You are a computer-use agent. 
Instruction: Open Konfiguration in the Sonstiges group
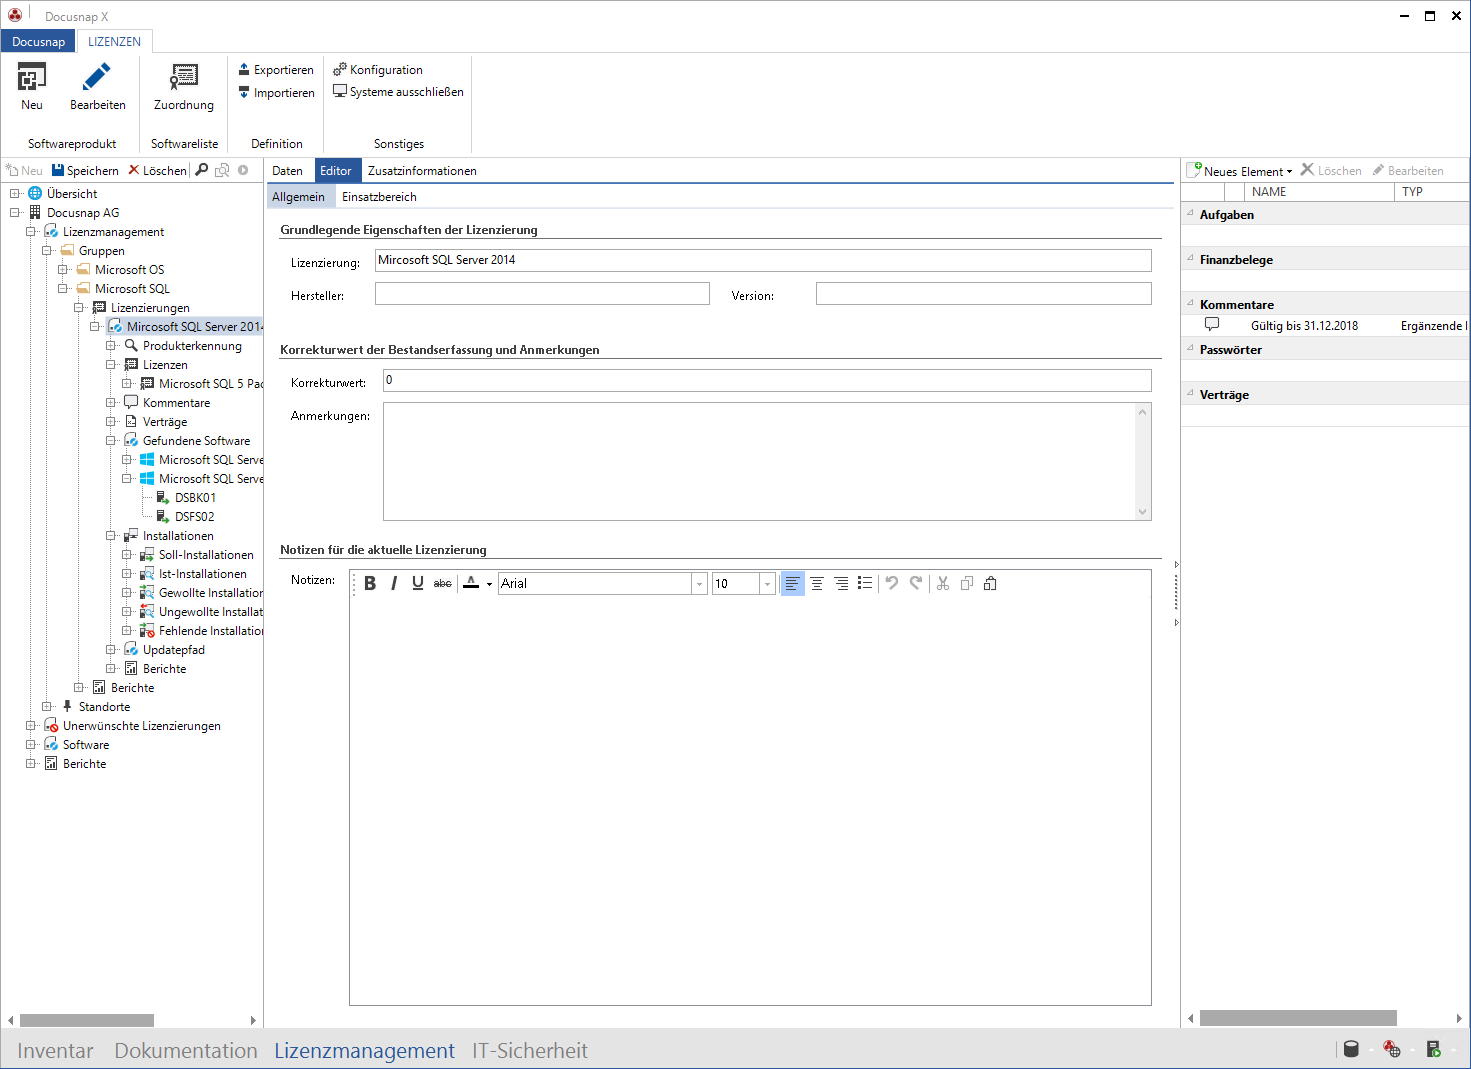tap(378, 70)
